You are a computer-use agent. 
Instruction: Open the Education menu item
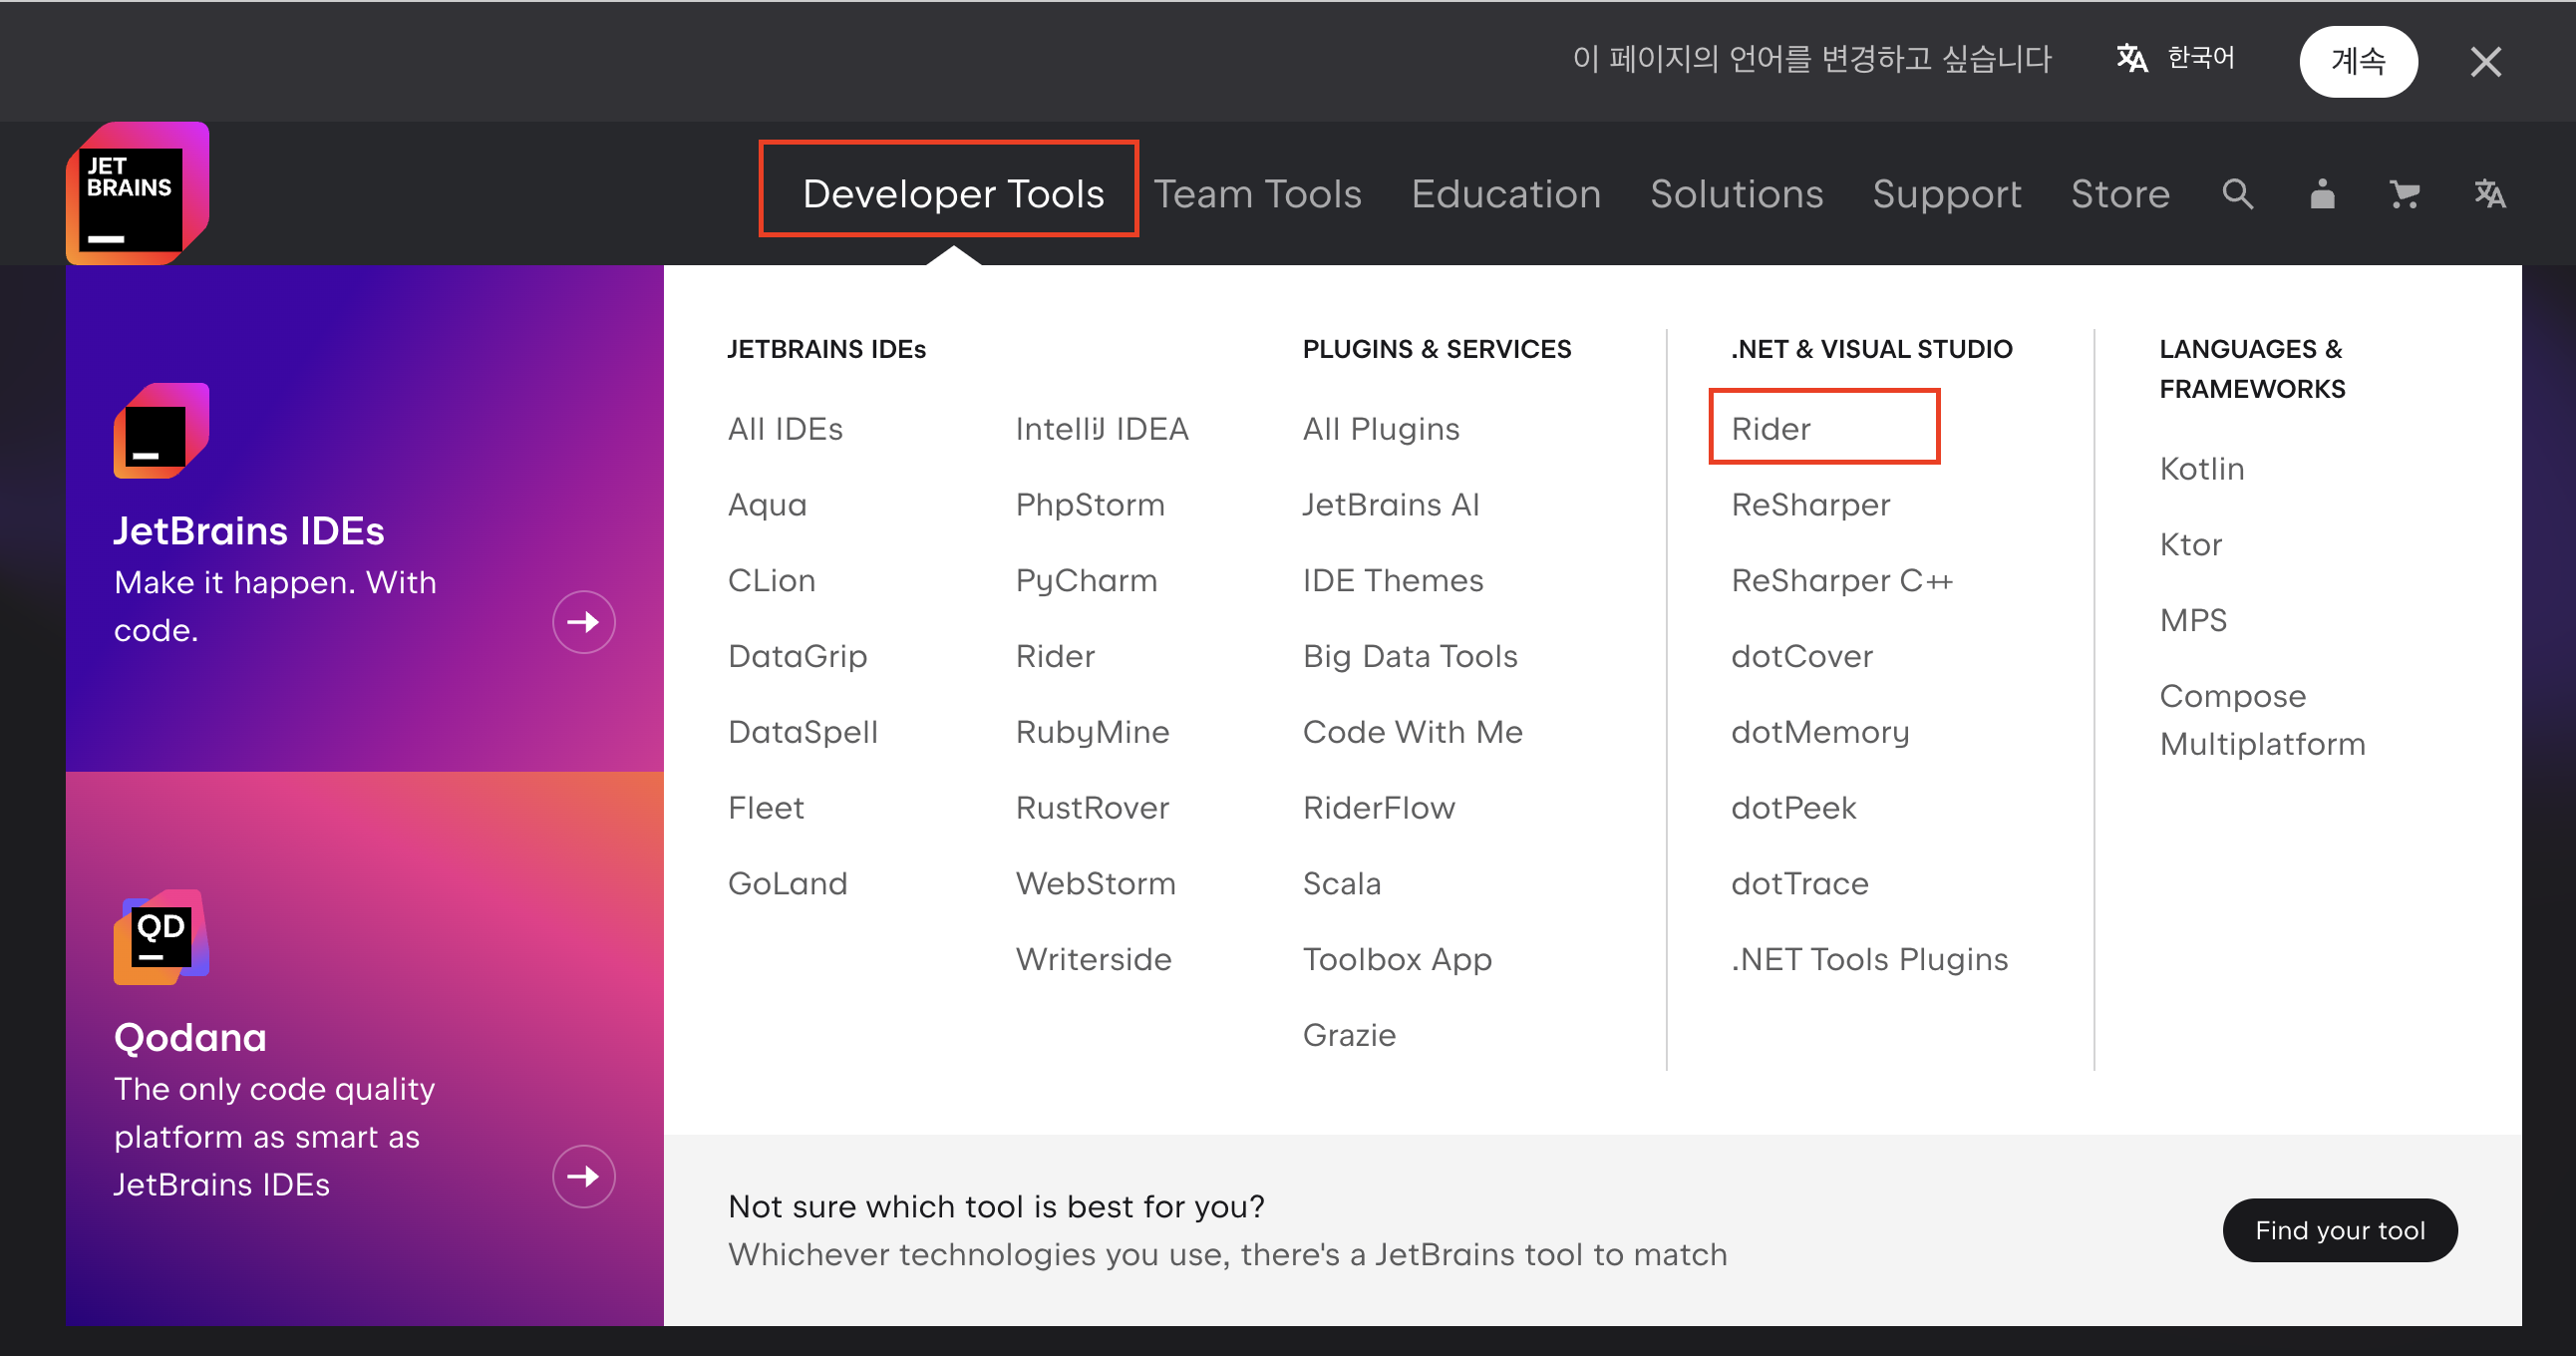pos(1505,194)
